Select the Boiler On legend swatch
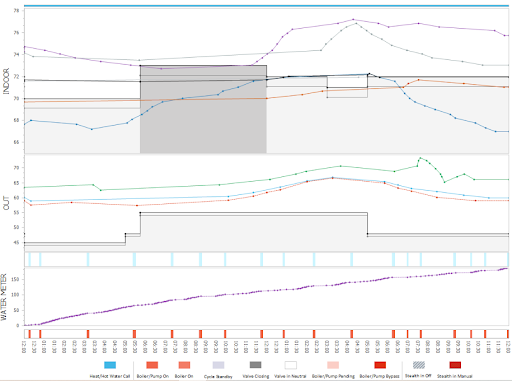 coord(184,365)
